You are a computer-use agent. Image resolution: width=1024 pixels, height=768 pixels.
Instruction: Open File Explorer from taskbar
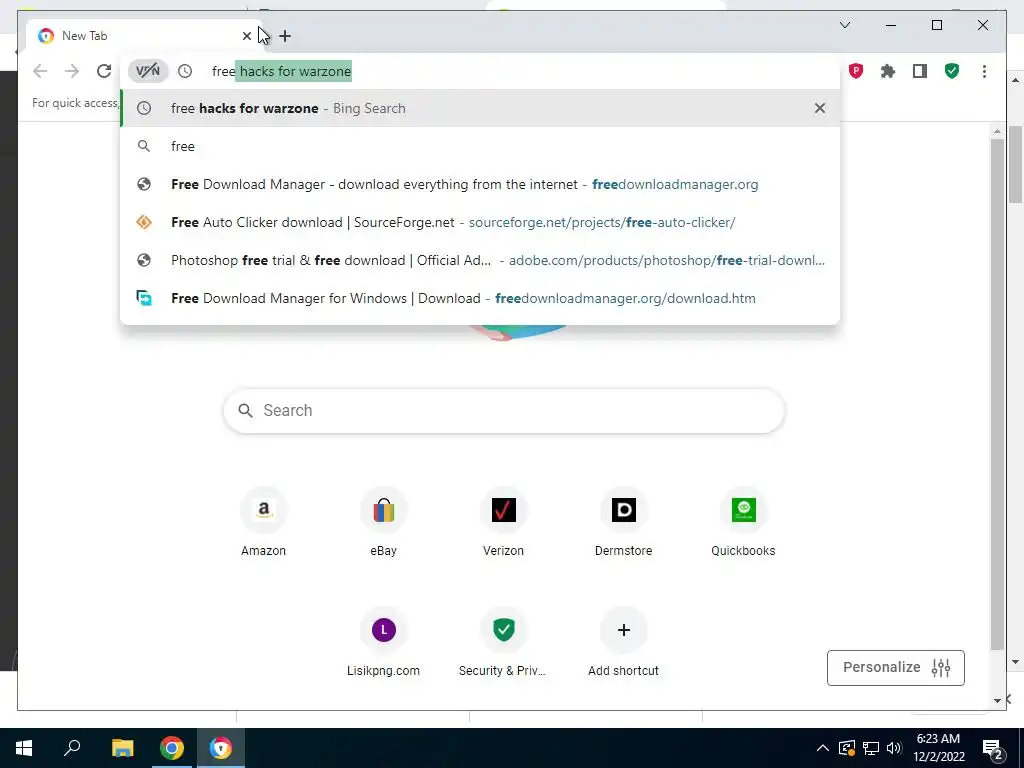122,748
